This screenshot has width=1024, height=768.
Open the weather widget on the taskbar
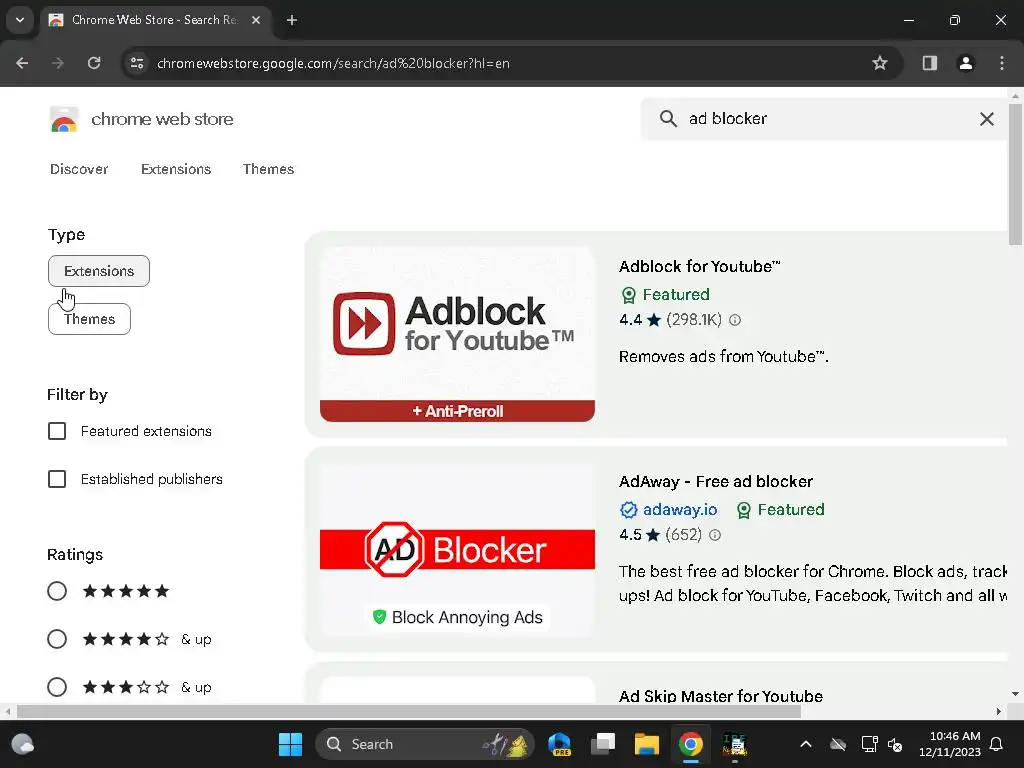tap(23, 744)
